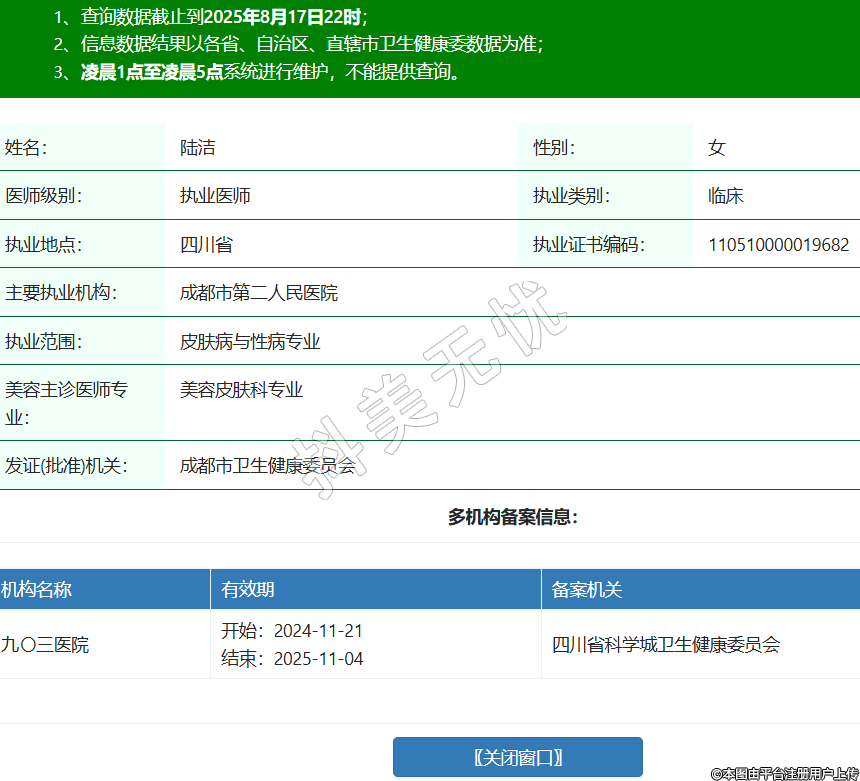Click the 成都市卫生健康委员会 issuing authority
This screenshot has height=781, width=860.
(267, 465)
